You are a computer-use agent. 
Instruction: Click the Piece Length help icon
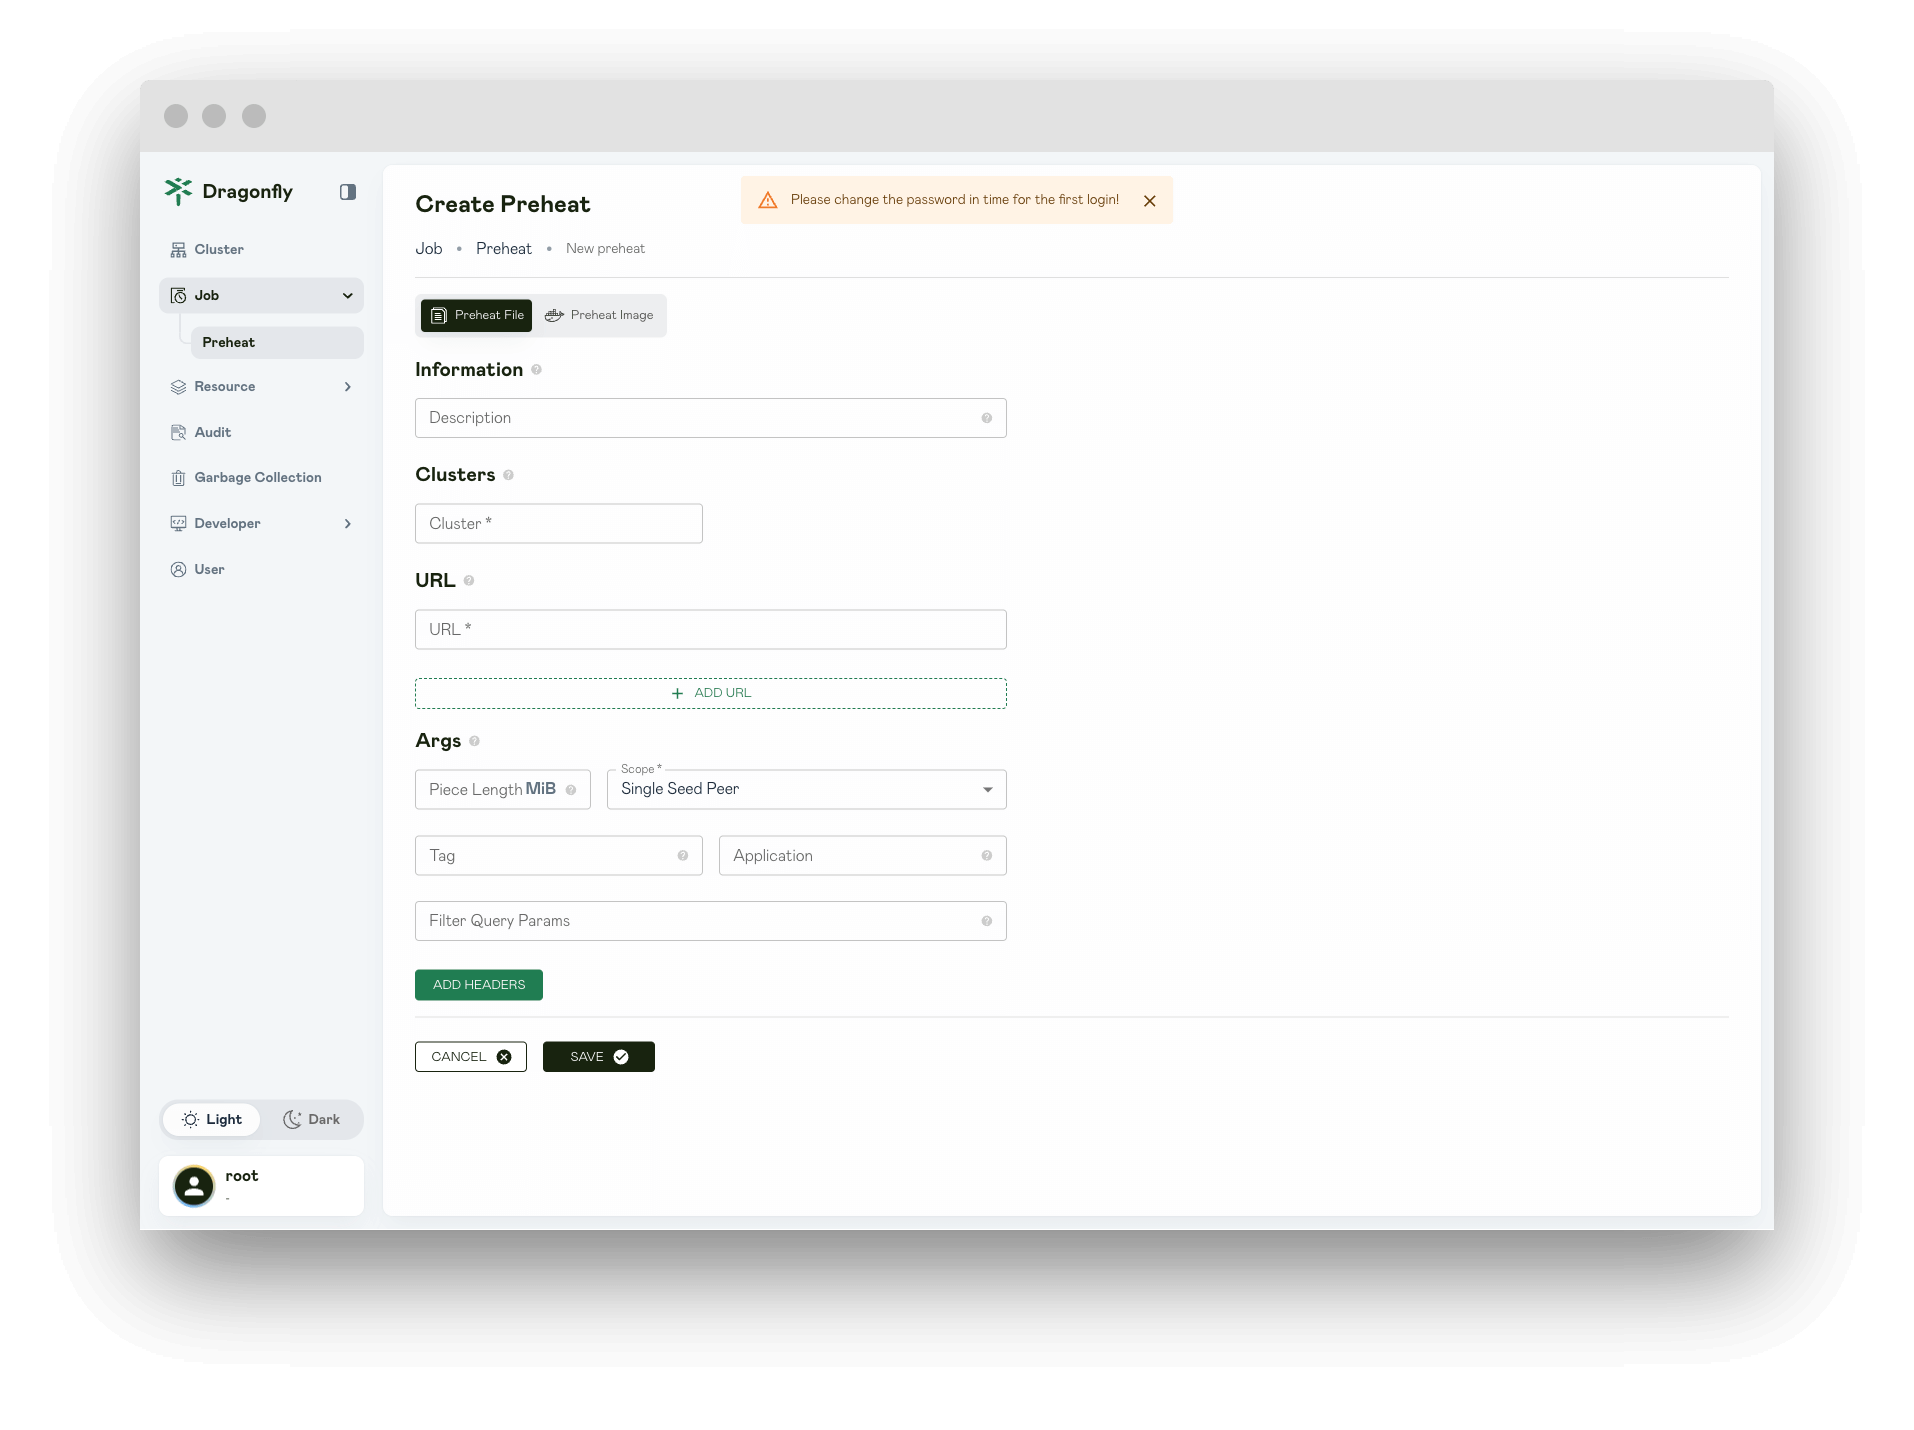(571, 790)
